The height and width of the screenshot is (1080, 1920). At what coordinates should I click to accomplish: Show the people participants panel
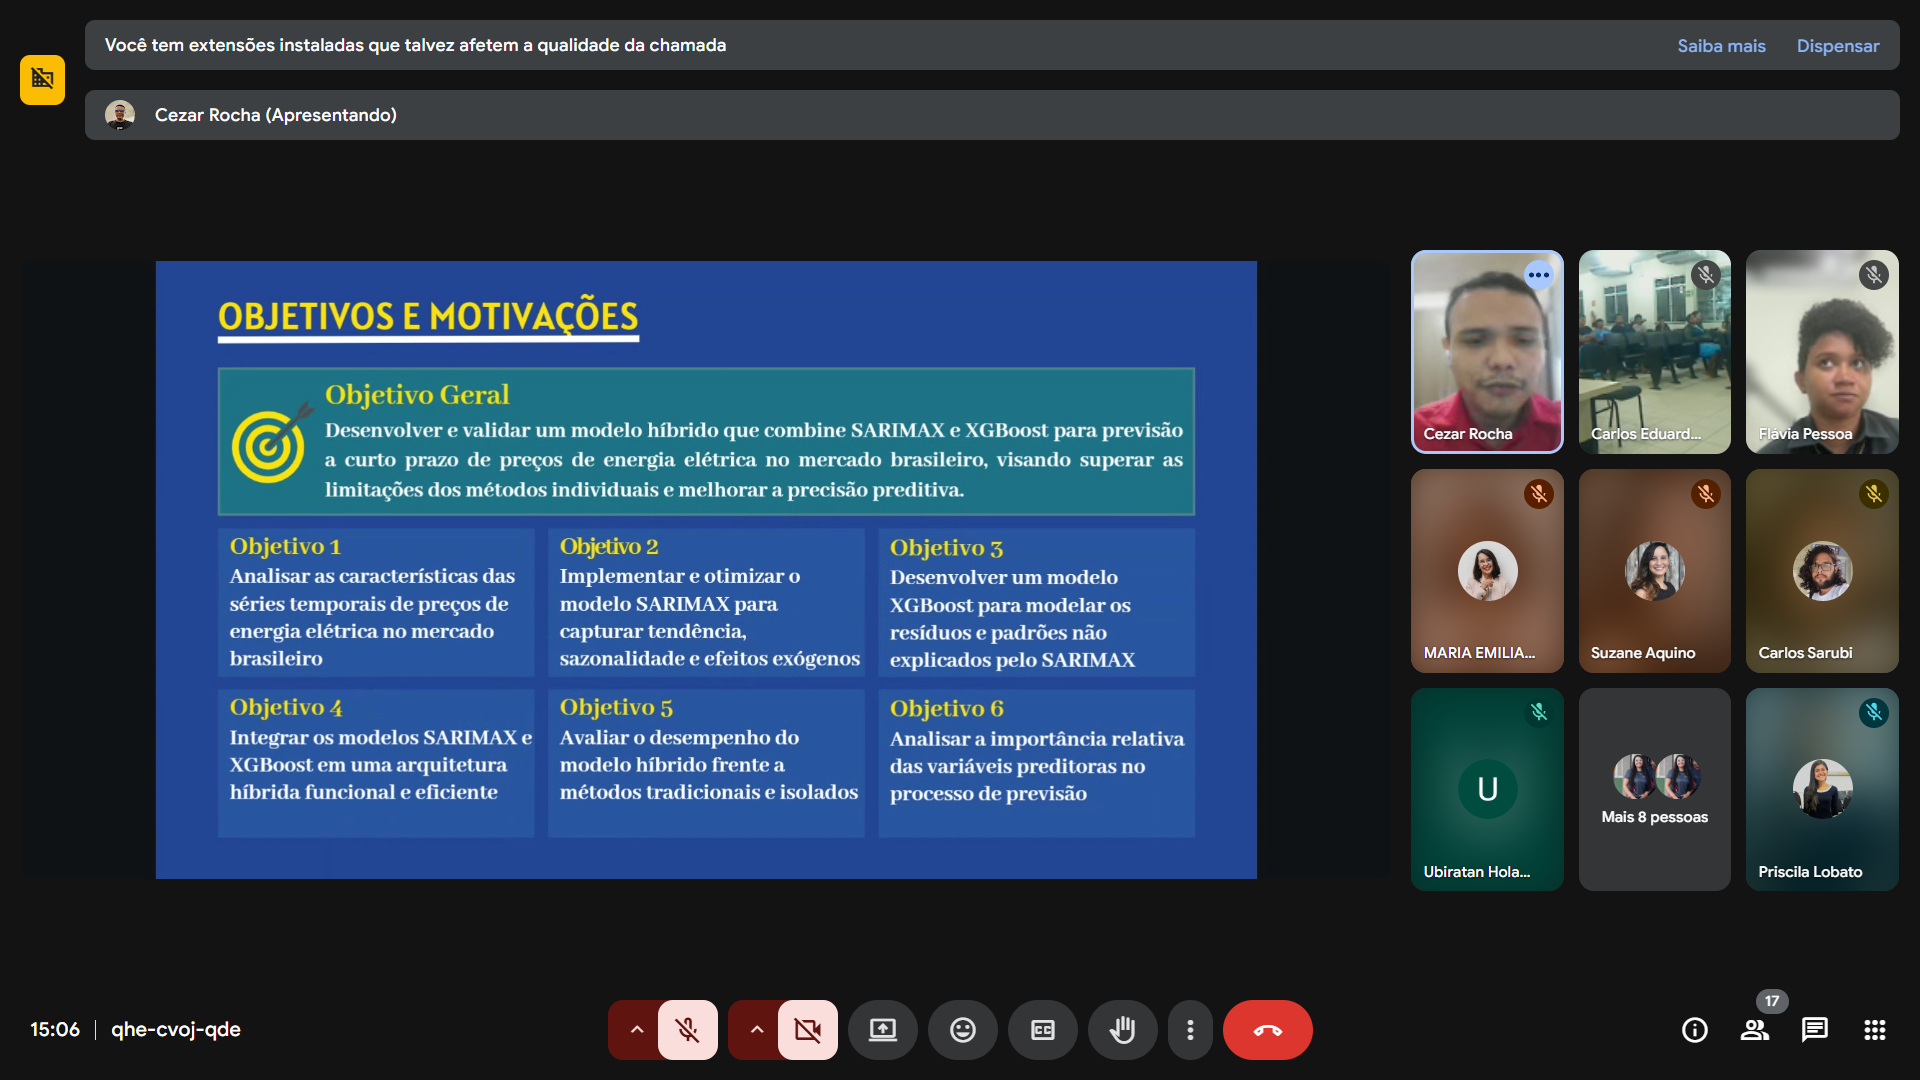tap(1754, 1030)
